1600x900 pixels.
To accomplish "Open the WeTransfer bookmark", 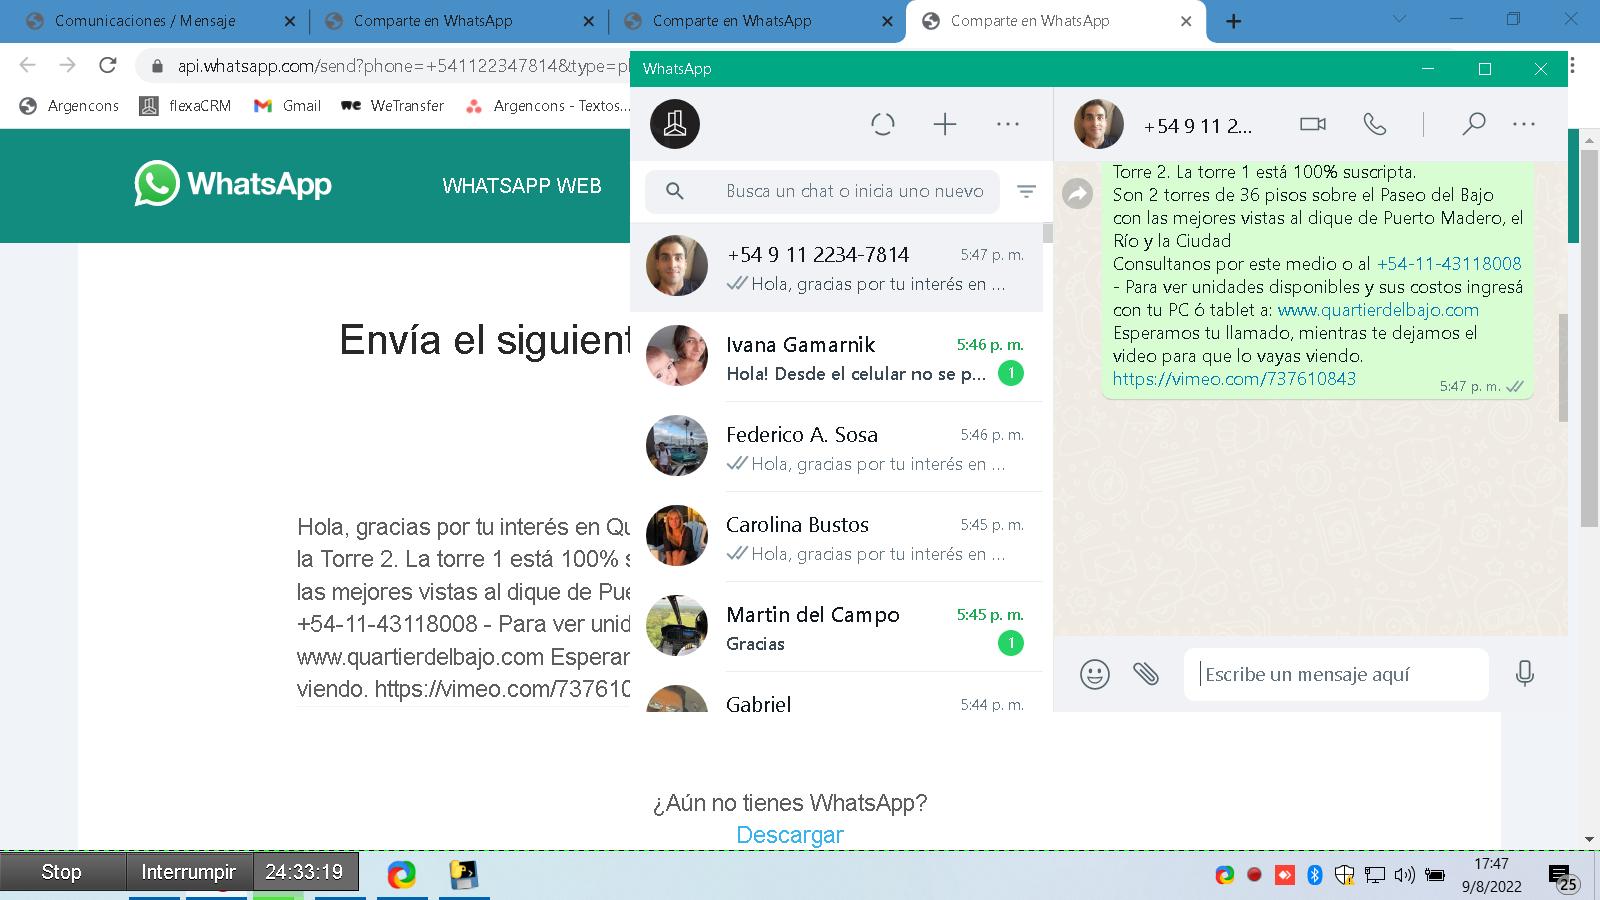I will pyautogui.click(x=393, y=106).
